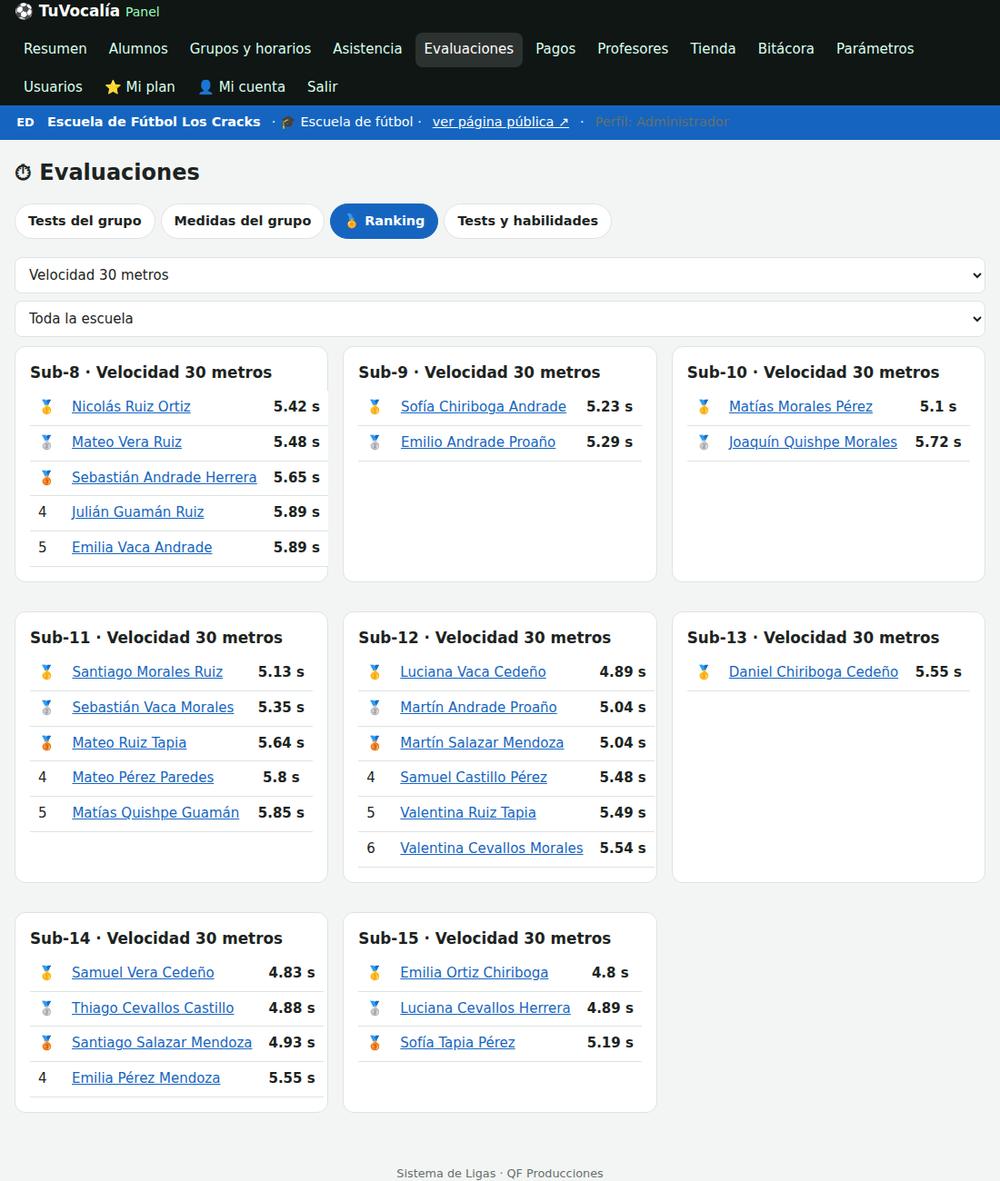This screenshot has width=1000, height=1181.
Task: Click gold medal icon for Samuel Vera Cedeño
Action: pyautogui.click(x=47, y=973)
